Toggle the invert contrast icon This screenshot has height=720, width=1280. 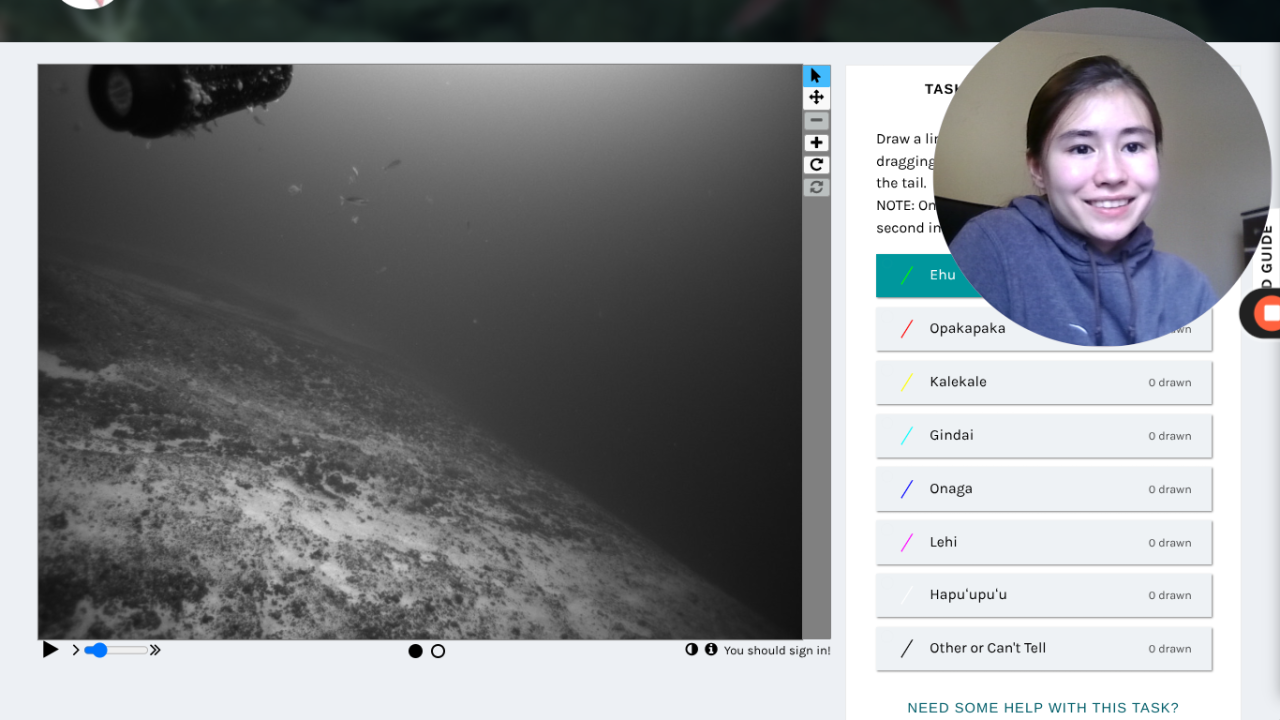tap(691, 649)
